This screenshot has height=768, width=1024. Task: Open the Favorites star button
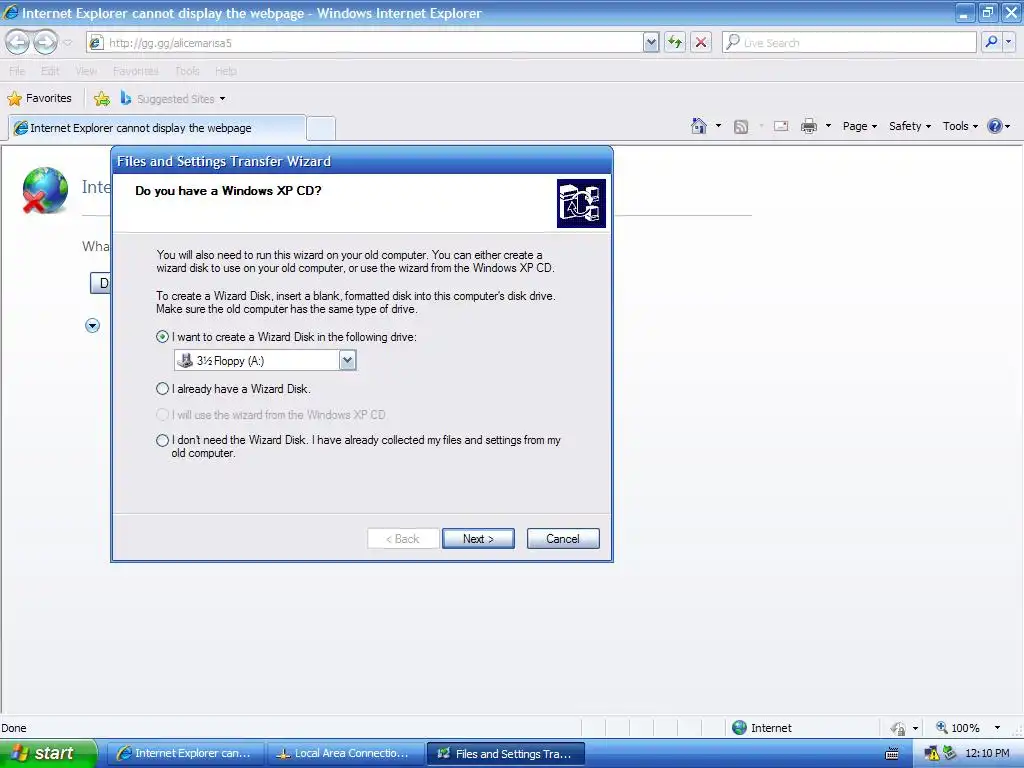pyautogui.click(x=39, y=99)
